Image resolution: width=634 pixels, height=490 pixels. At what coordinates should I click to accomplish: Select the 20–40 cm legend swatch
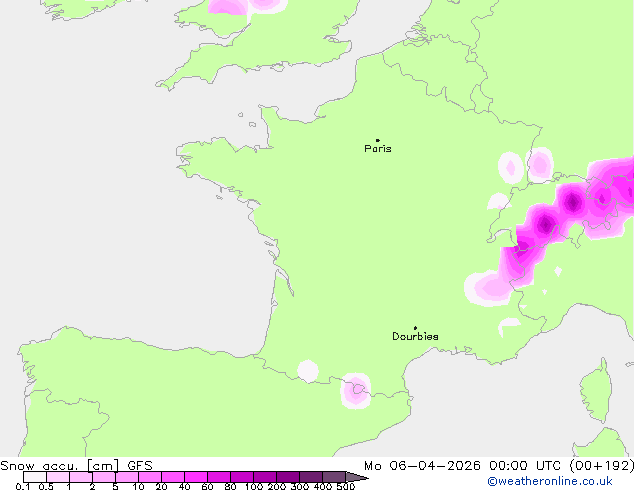click(173, 477)
